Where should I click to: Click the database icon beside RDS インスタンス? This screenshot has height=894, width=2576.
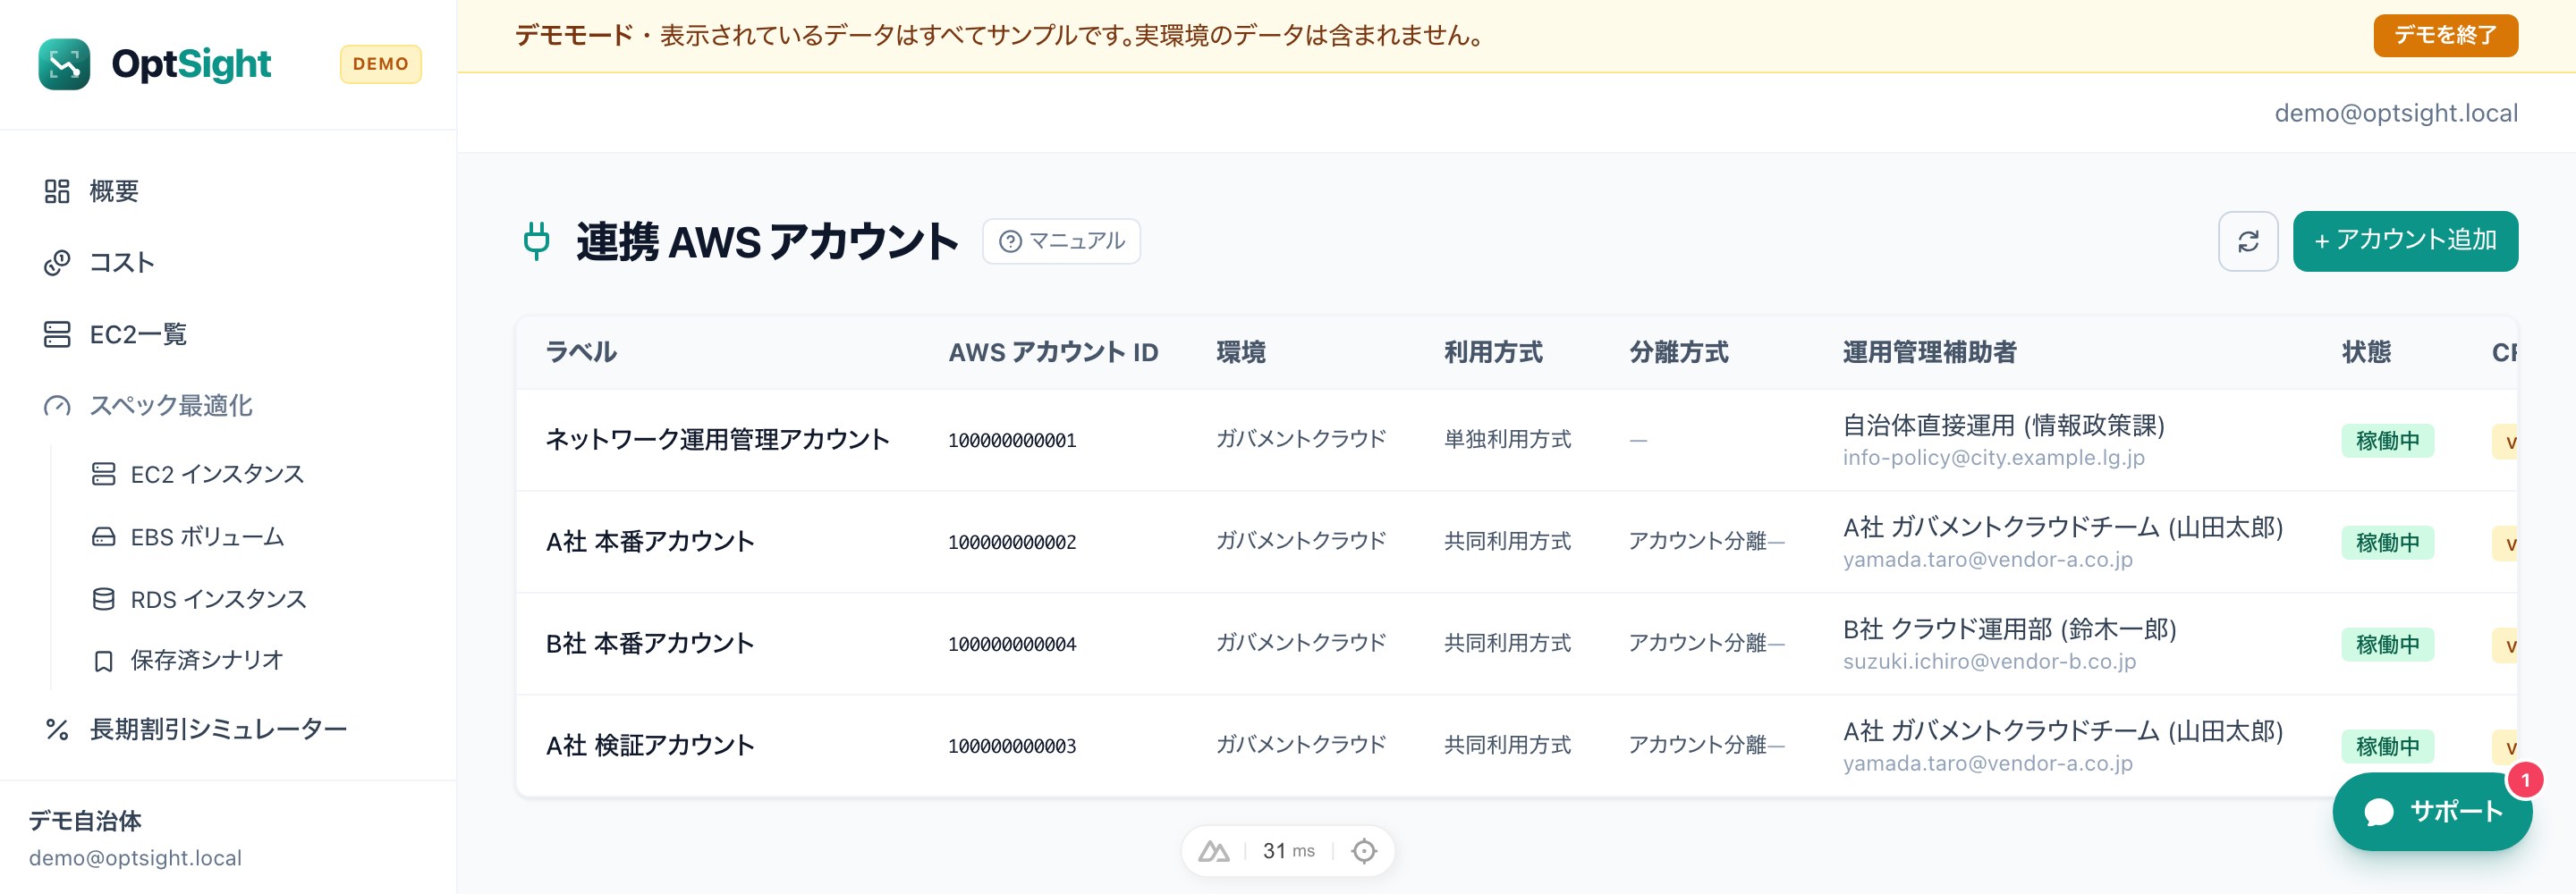point(103,599)
